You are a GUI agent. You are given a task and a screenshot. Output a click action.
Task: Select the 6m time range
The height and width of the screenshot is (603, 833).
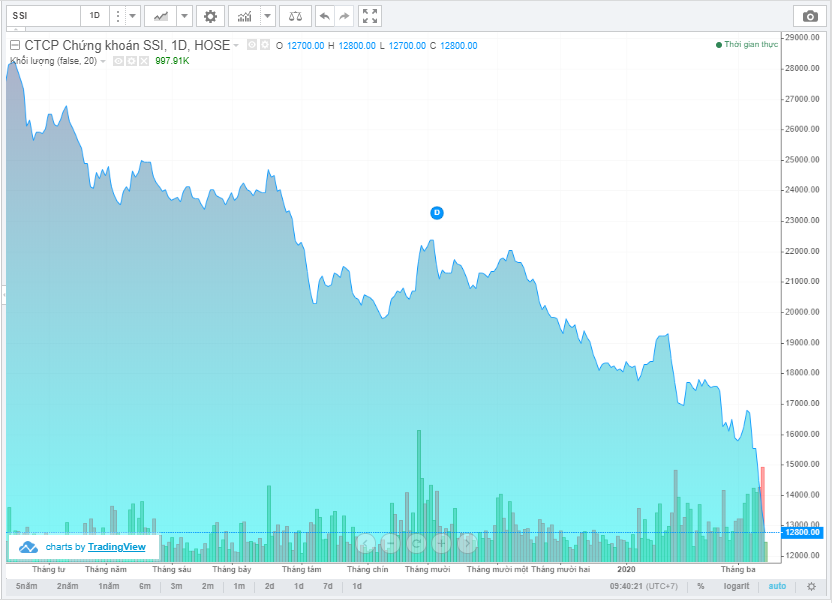145,587
